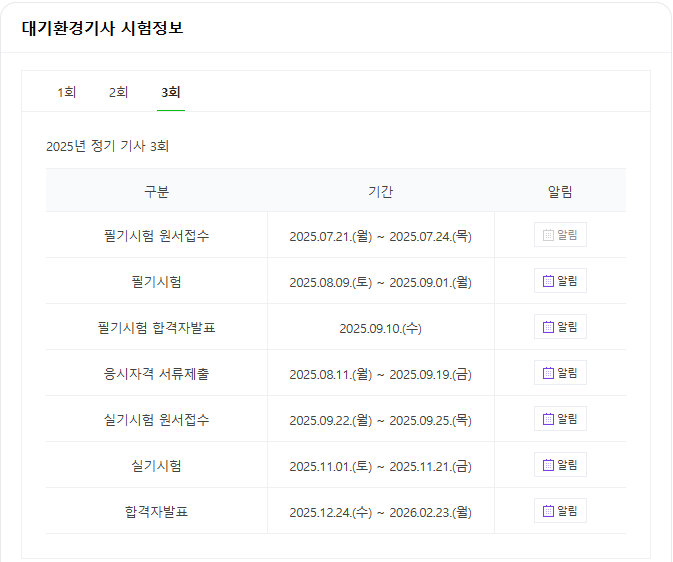Set alert via 알림 button for 합격자발표
This screenshot has height=562, width=673.
click(560, 510)
